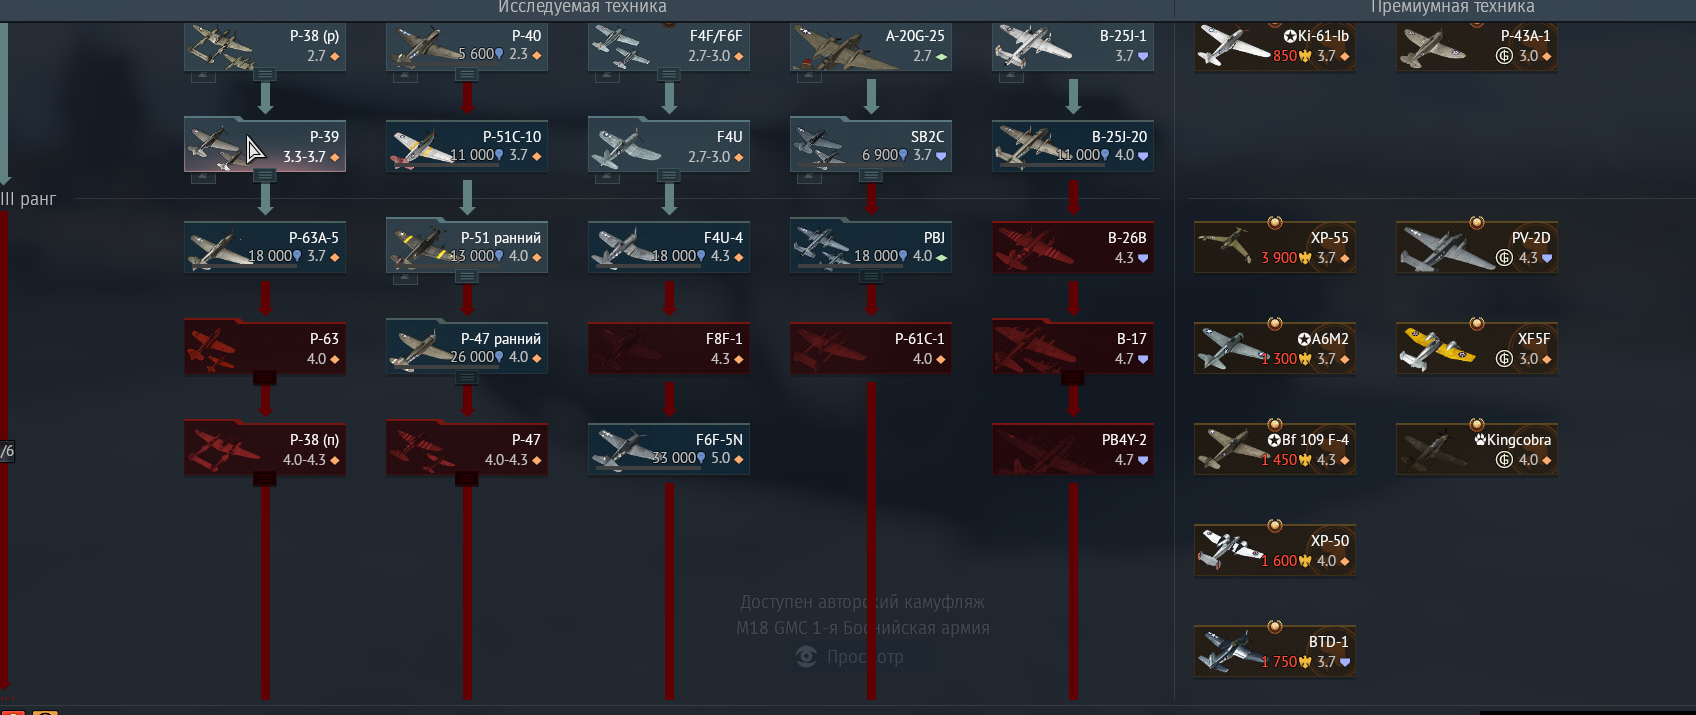1696x715 pixels.
Task: Select the Ki-61-Ib premium aircraft
Action: (1275, 45)
